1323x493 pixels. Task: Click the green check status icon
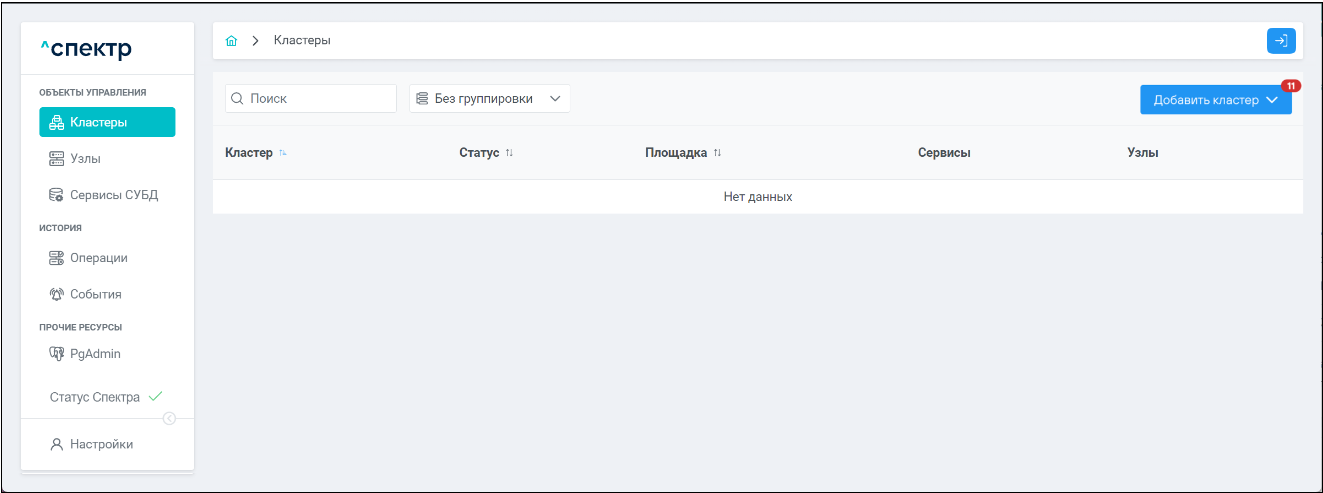point(155,397)
